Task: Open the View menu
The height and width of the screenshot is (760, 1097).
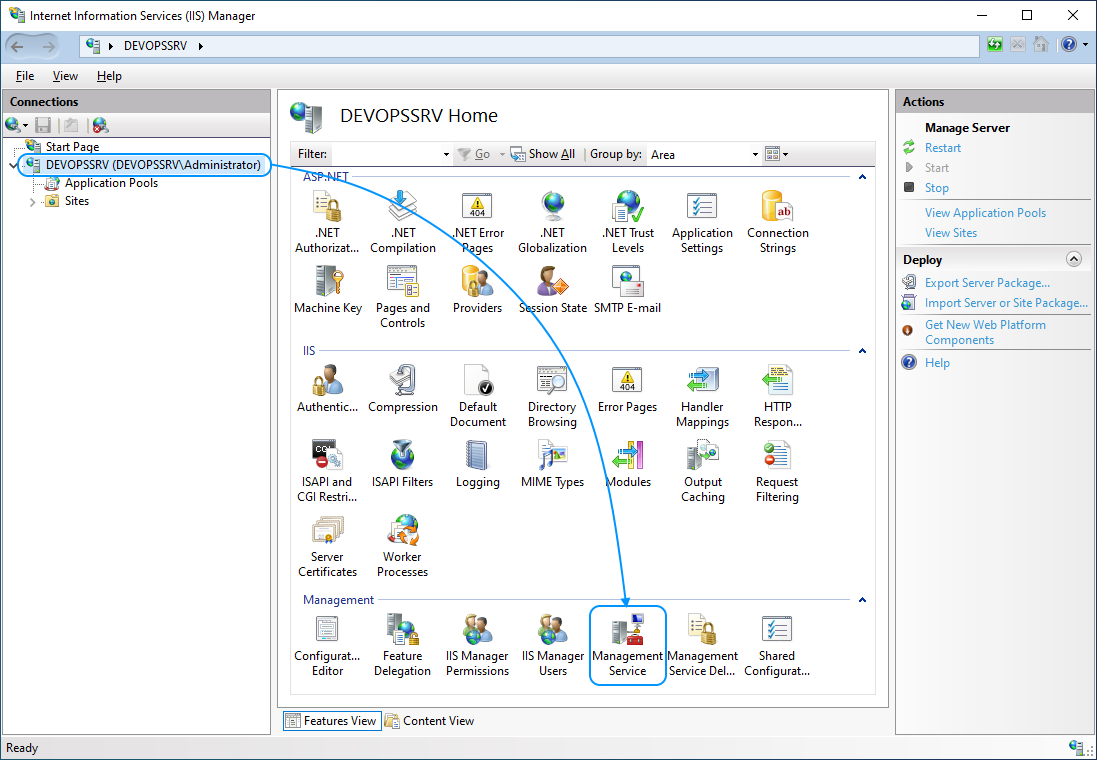Action: 65,76
